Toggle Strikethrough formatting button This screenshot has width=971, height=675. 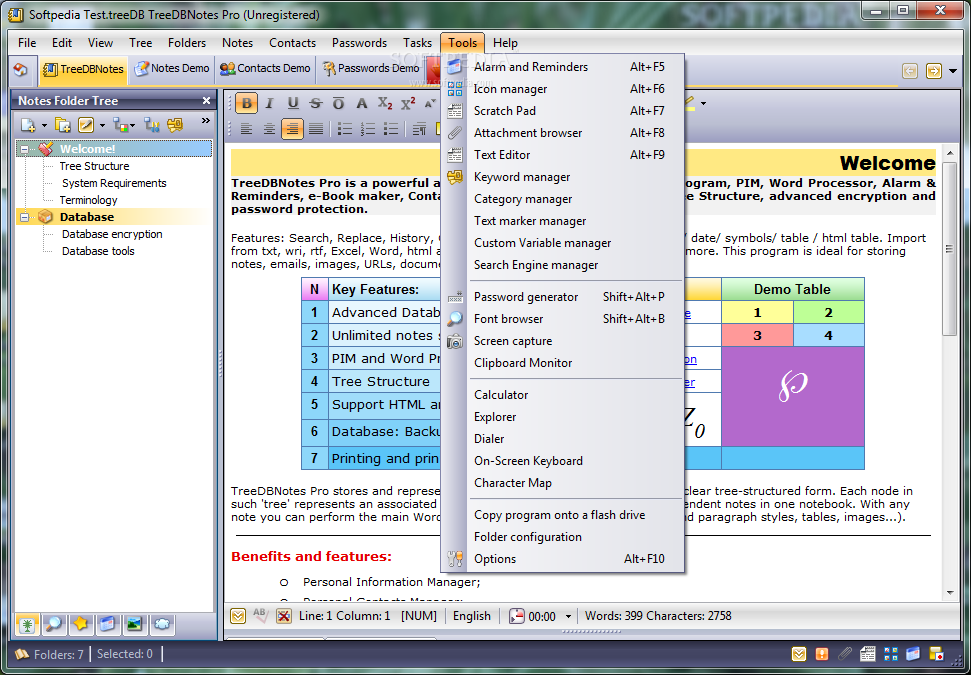pyautogui.click(x=316, y=103)
